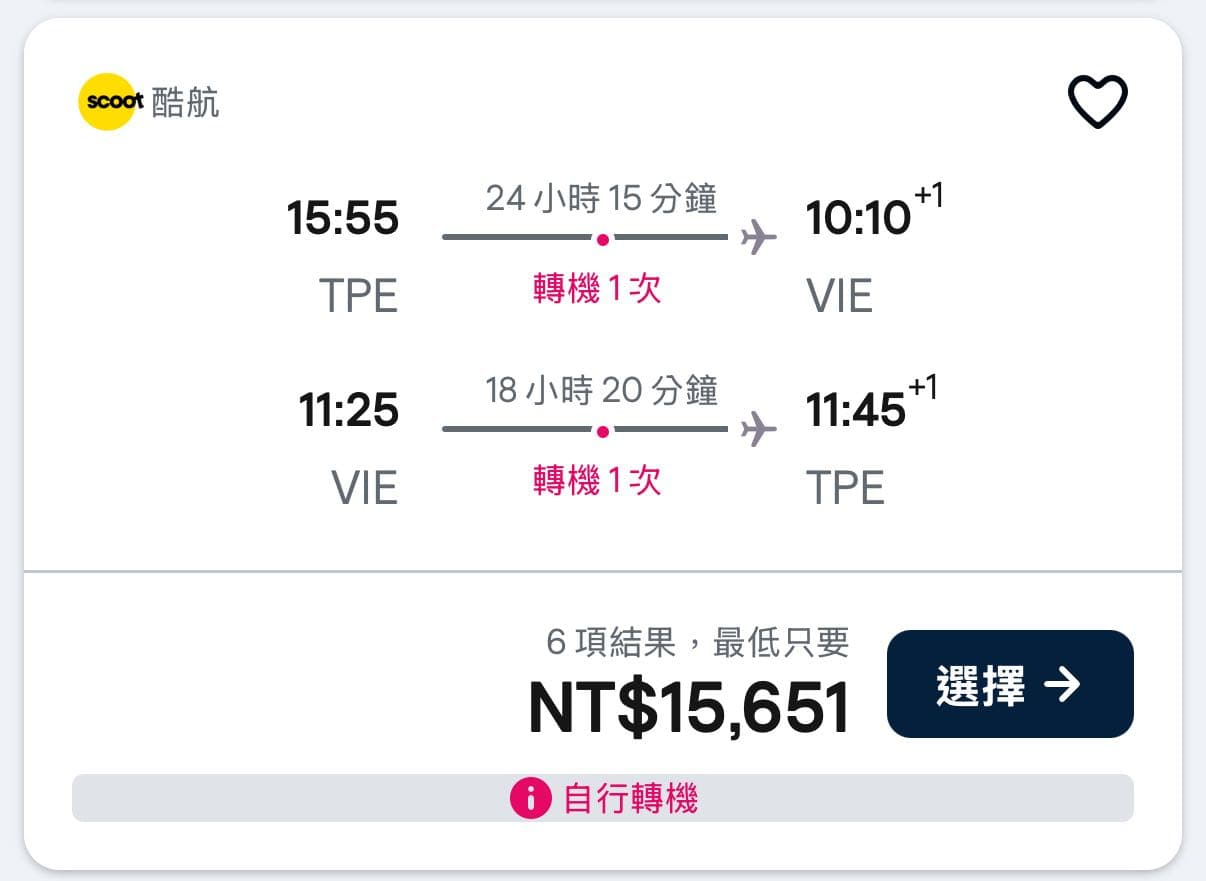
Task: Click the arrow on the 選擇 button
Action: tap(1062, 685)
